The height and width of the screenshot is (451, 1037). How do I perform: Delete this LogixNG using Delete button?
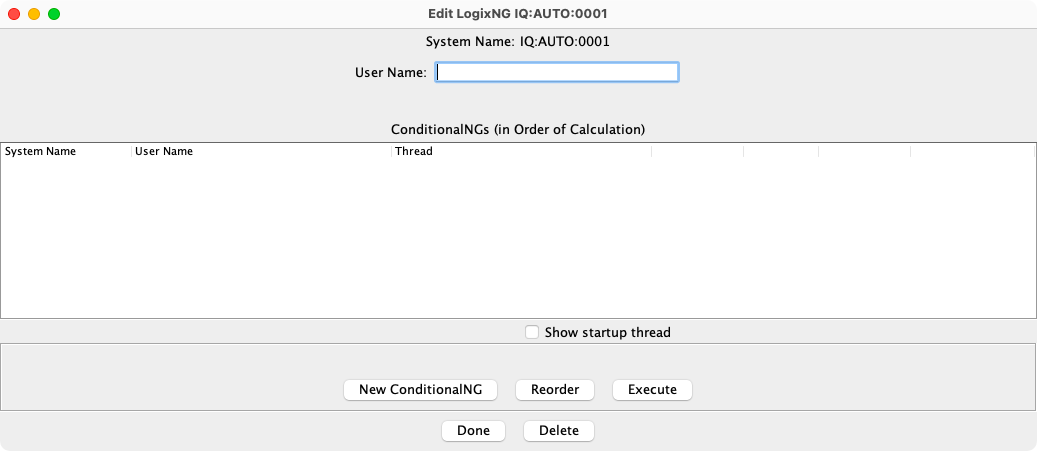coord(559,431)
